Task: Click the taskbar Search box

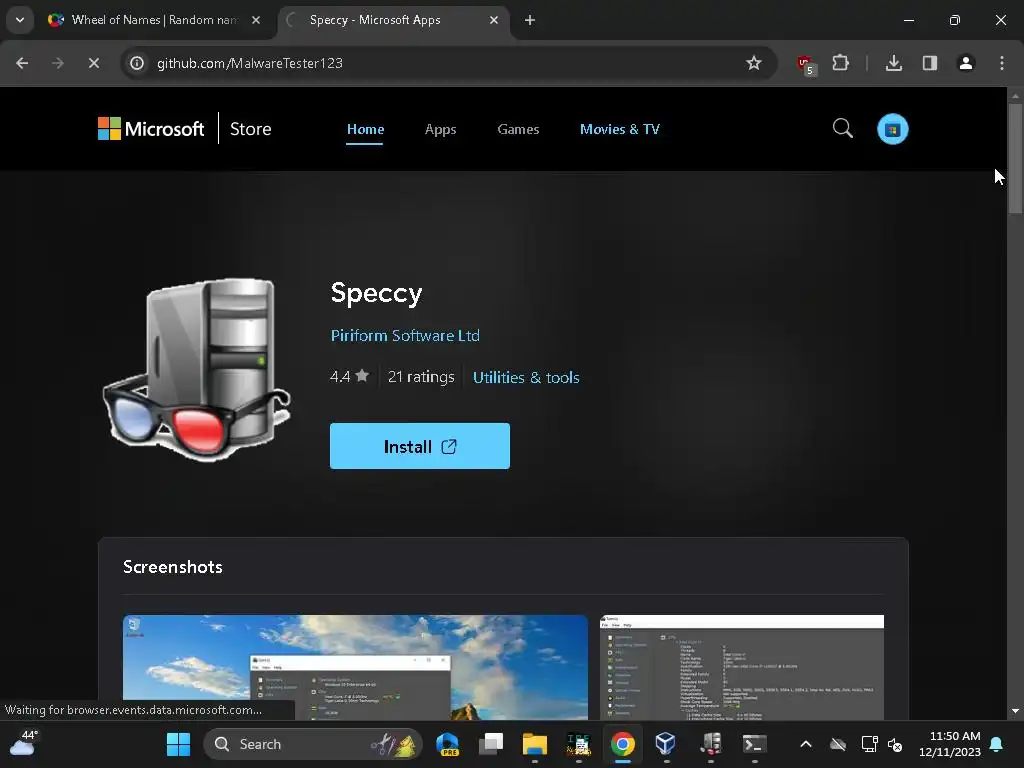Action: 313,744
